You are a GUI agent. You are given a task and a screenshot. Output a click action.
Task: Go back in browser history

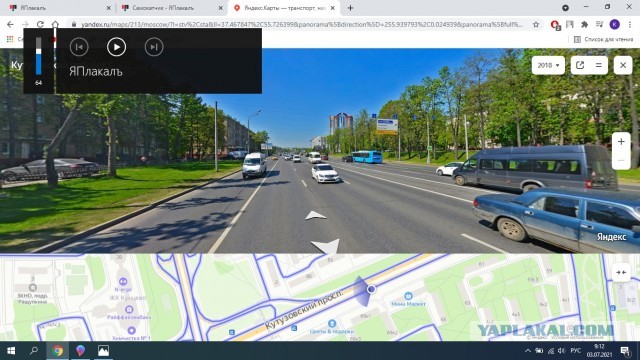coord(10,24)
